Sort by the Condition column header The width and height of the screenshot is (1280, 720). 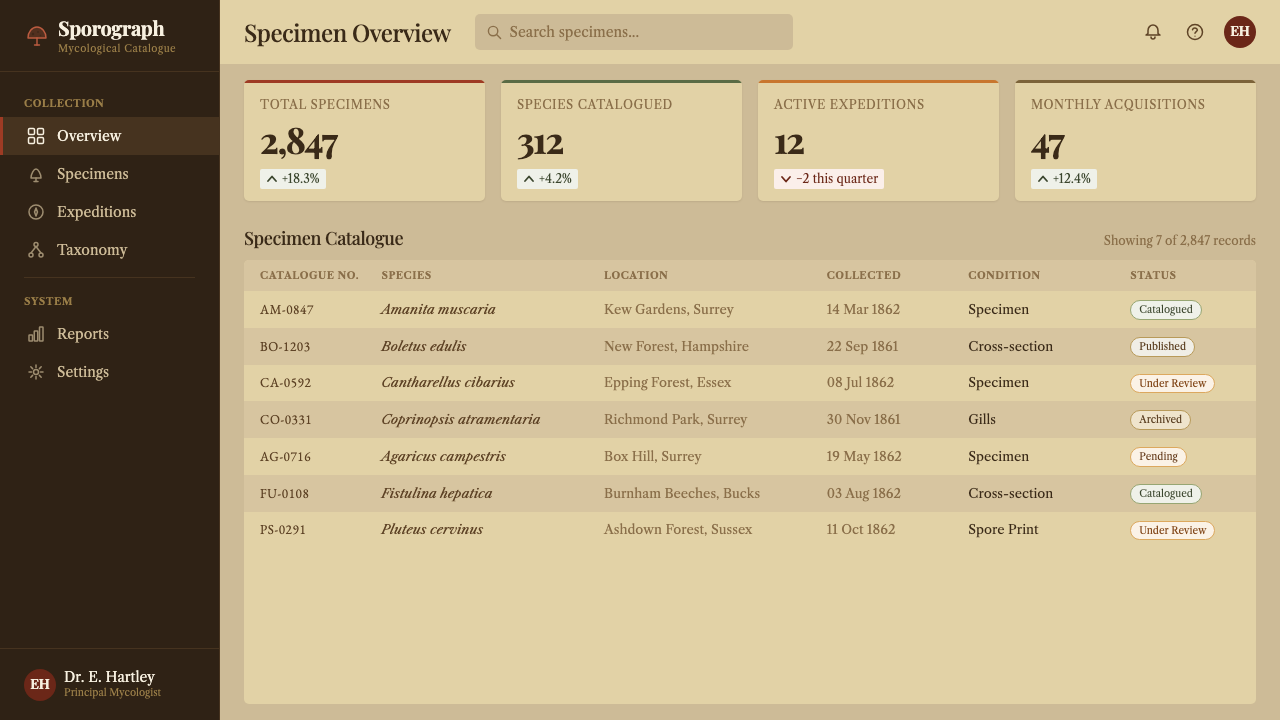(x=1004, y=275)
